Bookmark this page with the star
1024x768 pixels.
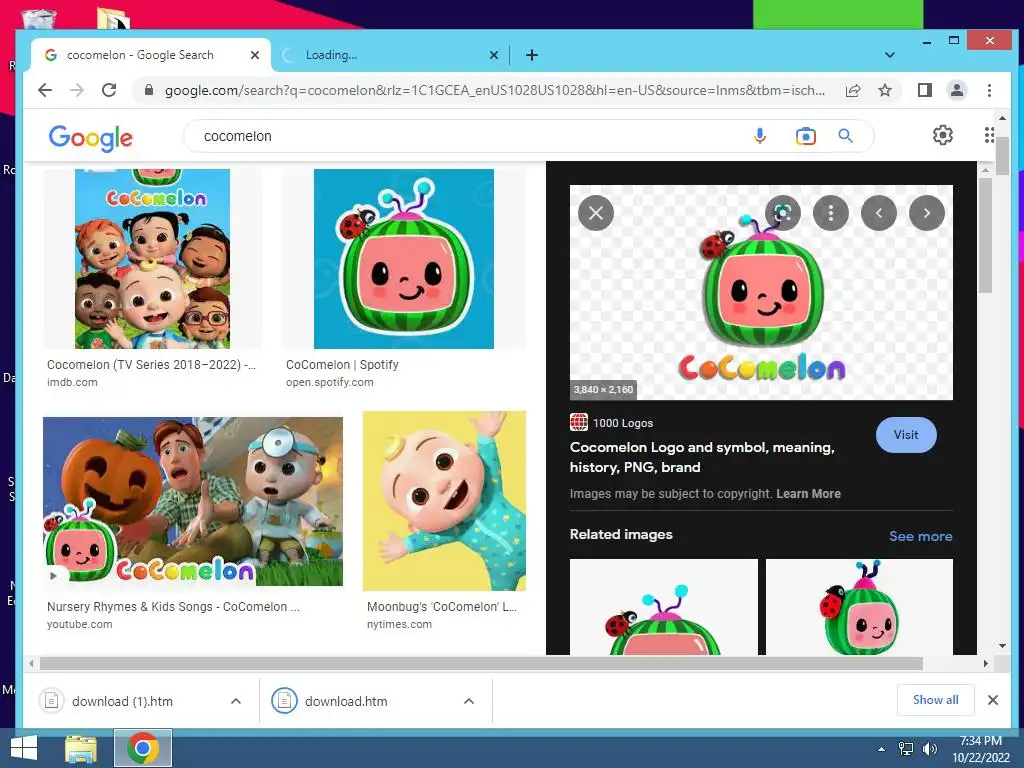click(885, 90)
